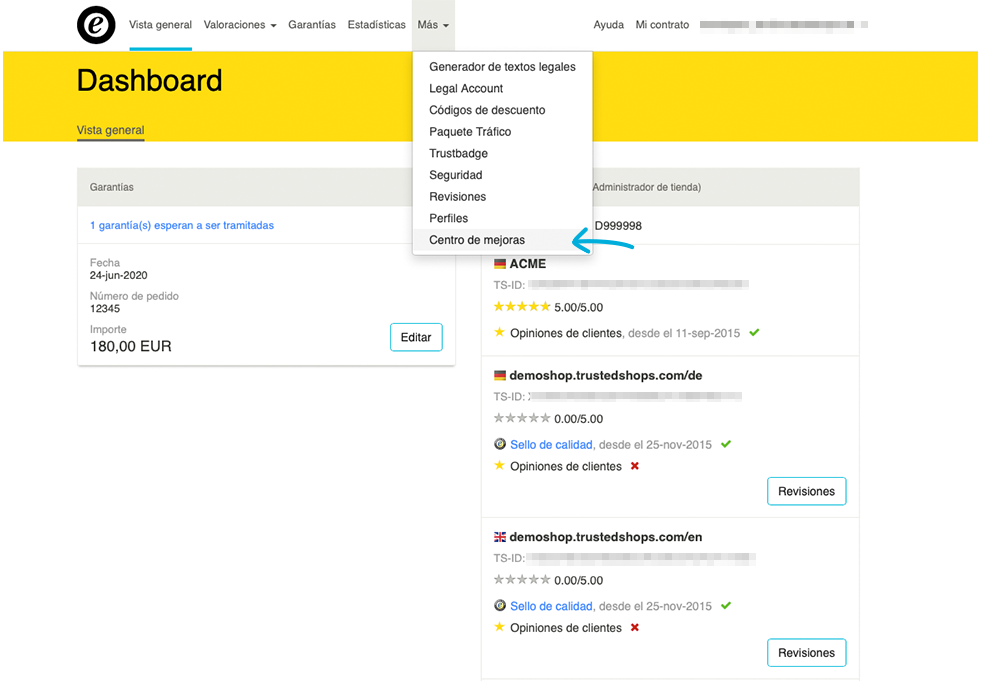Screen dimensions: 981x681
Task: Click red cross on /de Opiniones row
Action: click(634, 466)
